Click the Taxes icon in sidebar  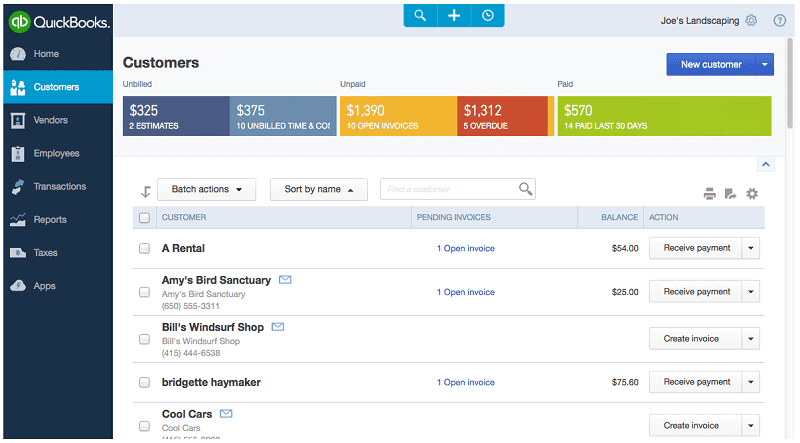(18, 253)
